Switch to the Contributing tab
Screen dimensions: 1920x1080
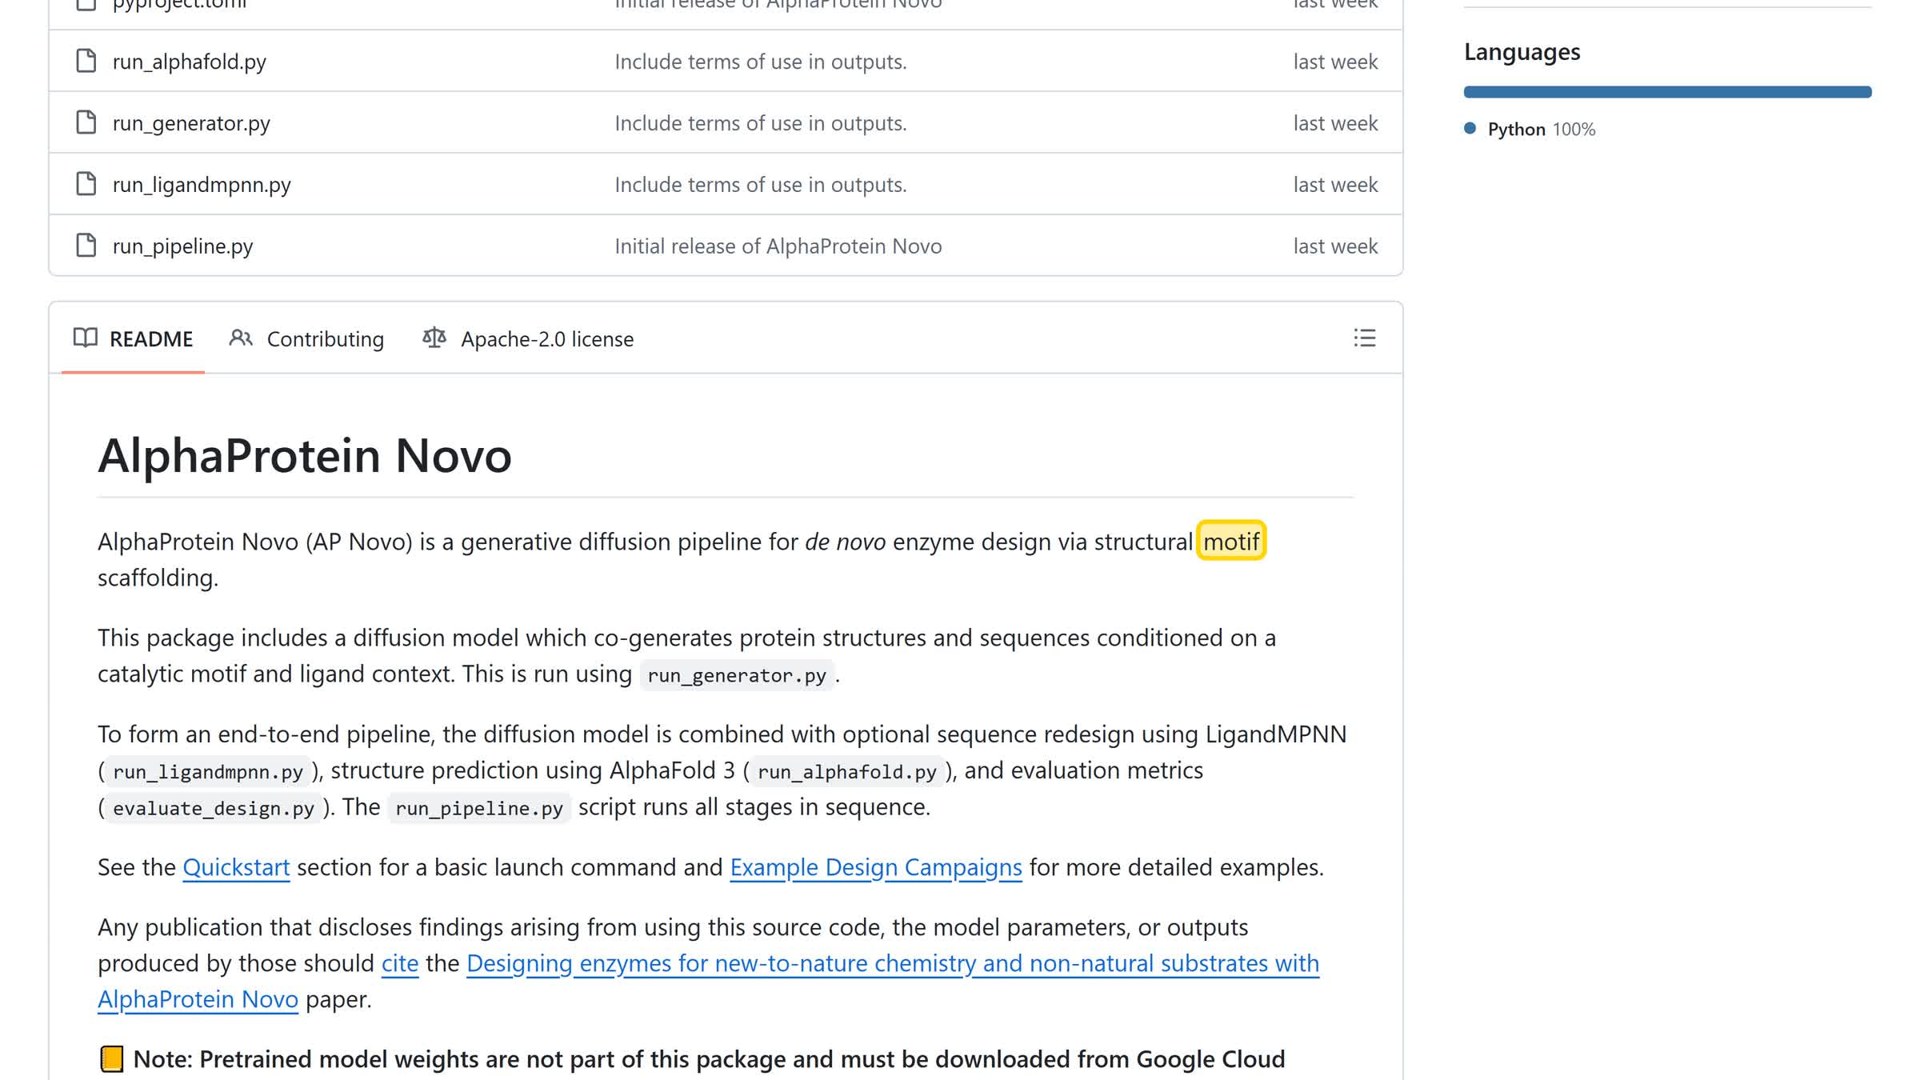click(x=307, y=339)
